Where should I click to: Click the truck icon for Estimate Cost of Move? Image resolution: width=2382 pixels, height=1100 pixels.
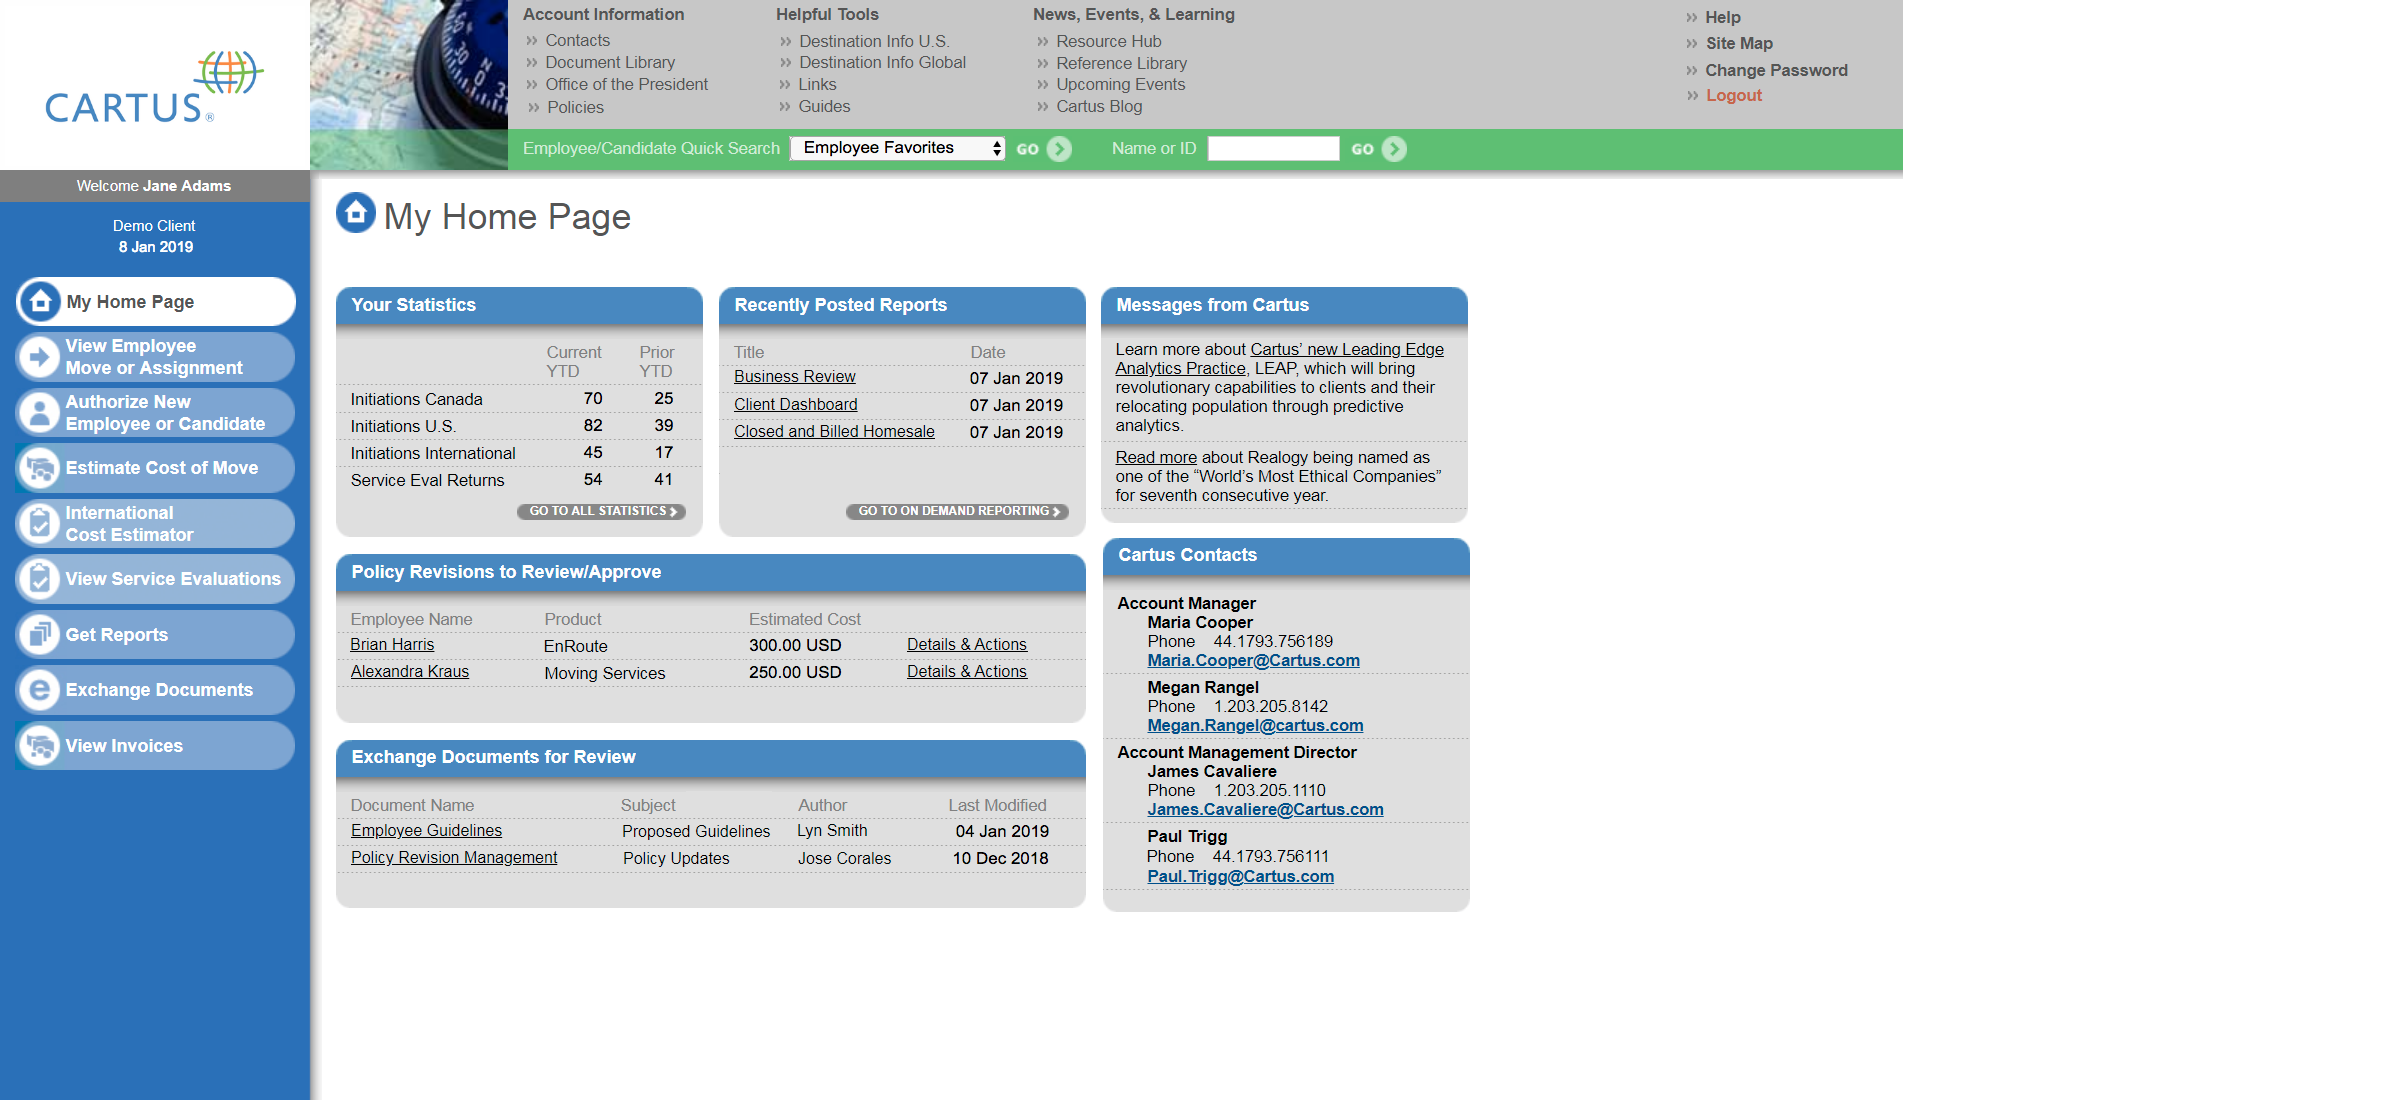[40, 468]
